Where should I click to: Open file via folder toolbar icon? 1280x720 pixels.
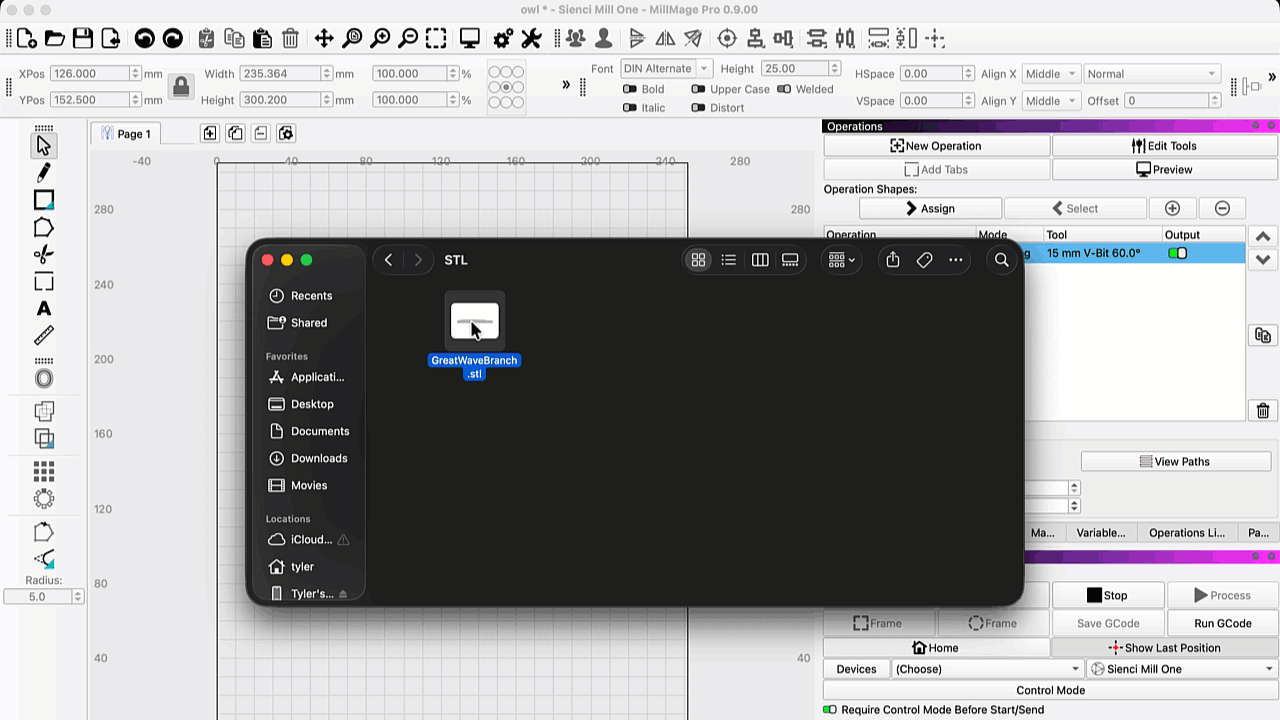pyautogui.click(x=55, y=39)
